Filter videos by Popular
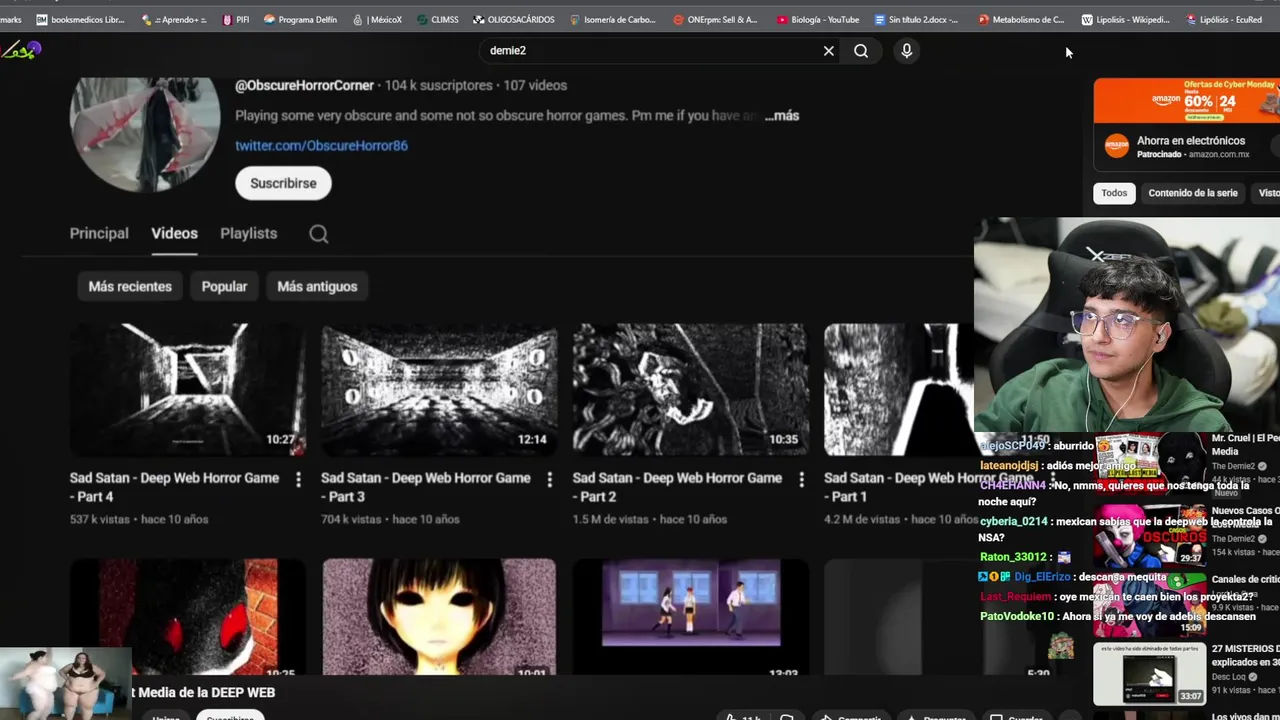 point(224,286)
